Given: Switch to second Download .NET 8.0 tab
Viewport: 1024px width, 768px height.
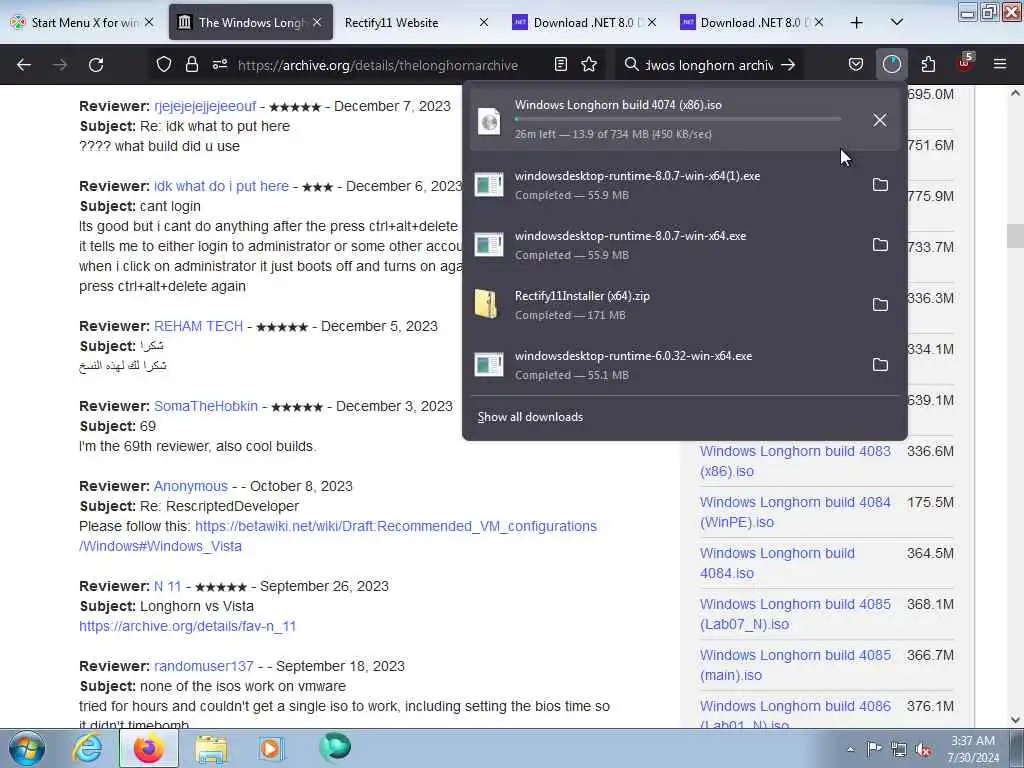Looking at the screenshot, I should click(x=751, y=23).
